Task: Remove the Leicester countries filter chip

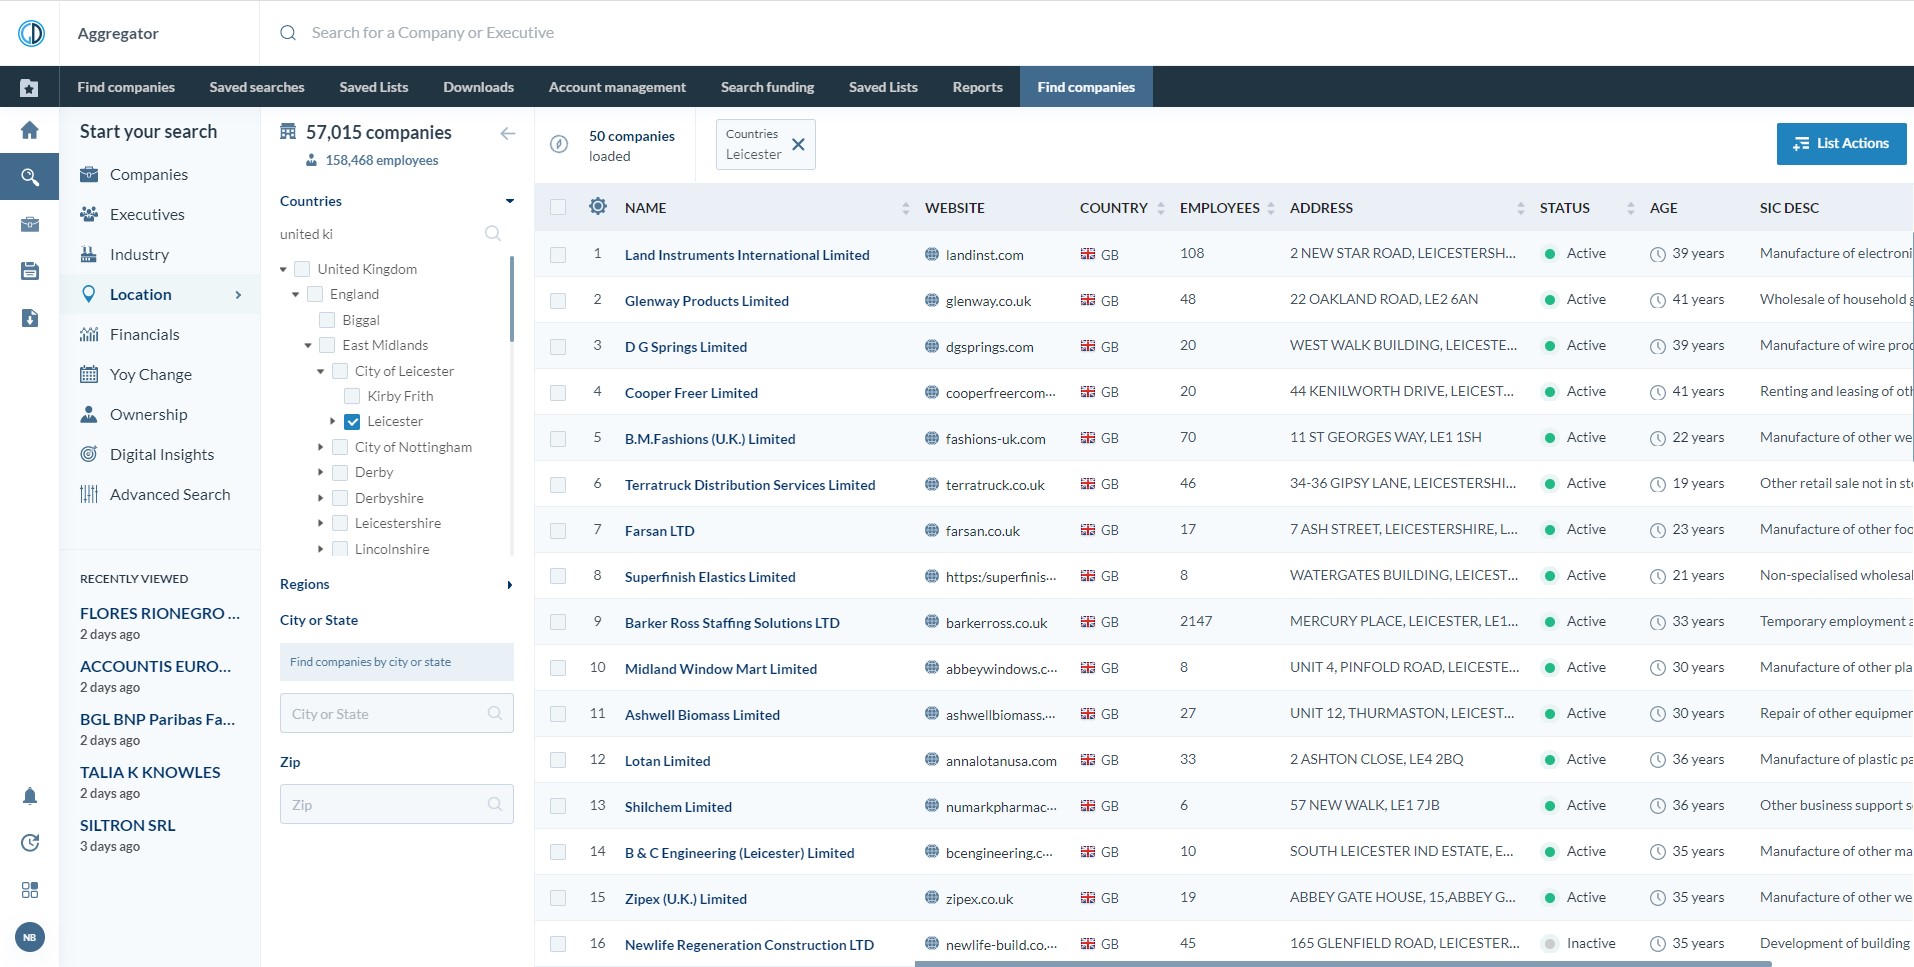Action: (798, 145)
